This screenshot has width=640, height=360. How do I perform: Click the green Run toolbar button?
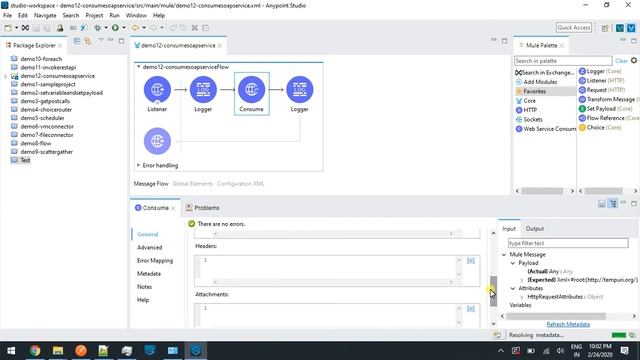point(116,28)
